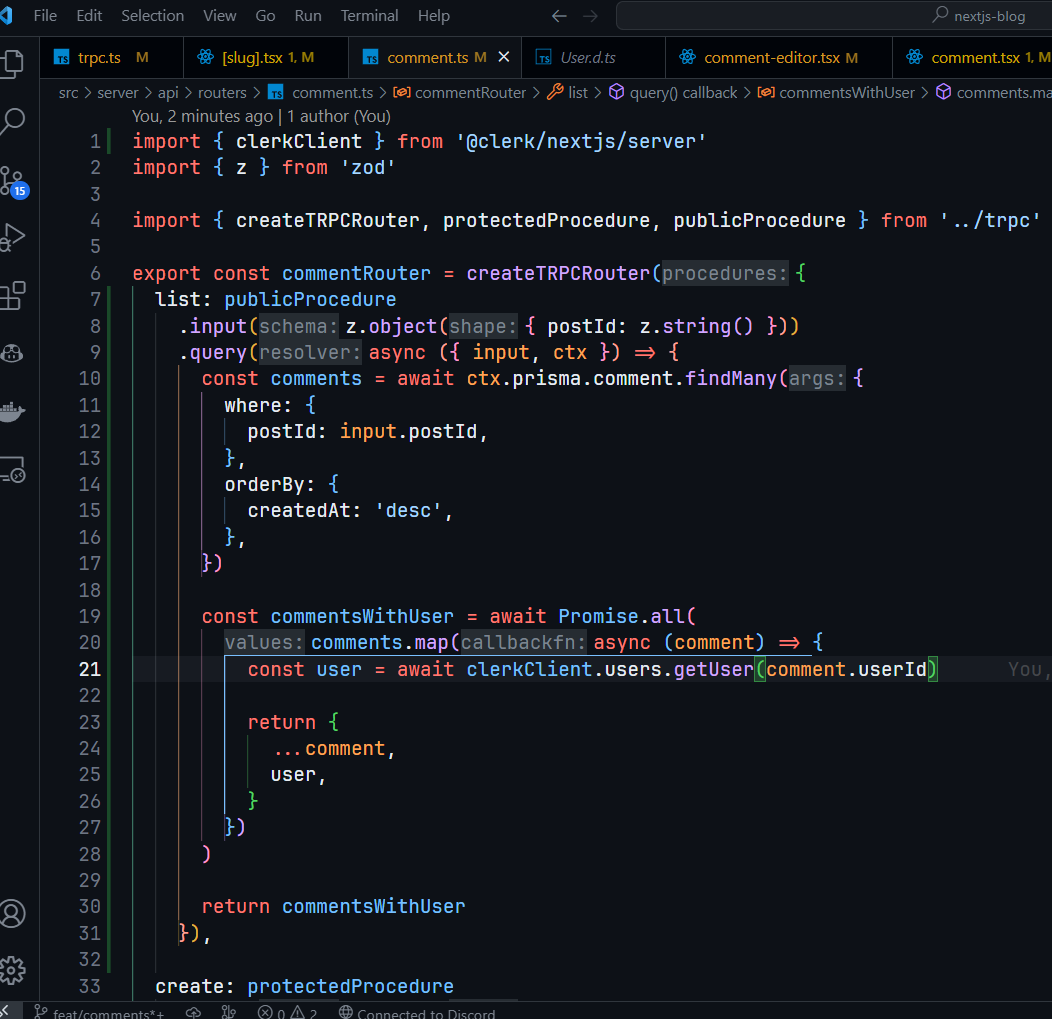Open the Remote Explorer view
The width and height of the screenshot is (1052, 1019).
click(x=14, y=469)
